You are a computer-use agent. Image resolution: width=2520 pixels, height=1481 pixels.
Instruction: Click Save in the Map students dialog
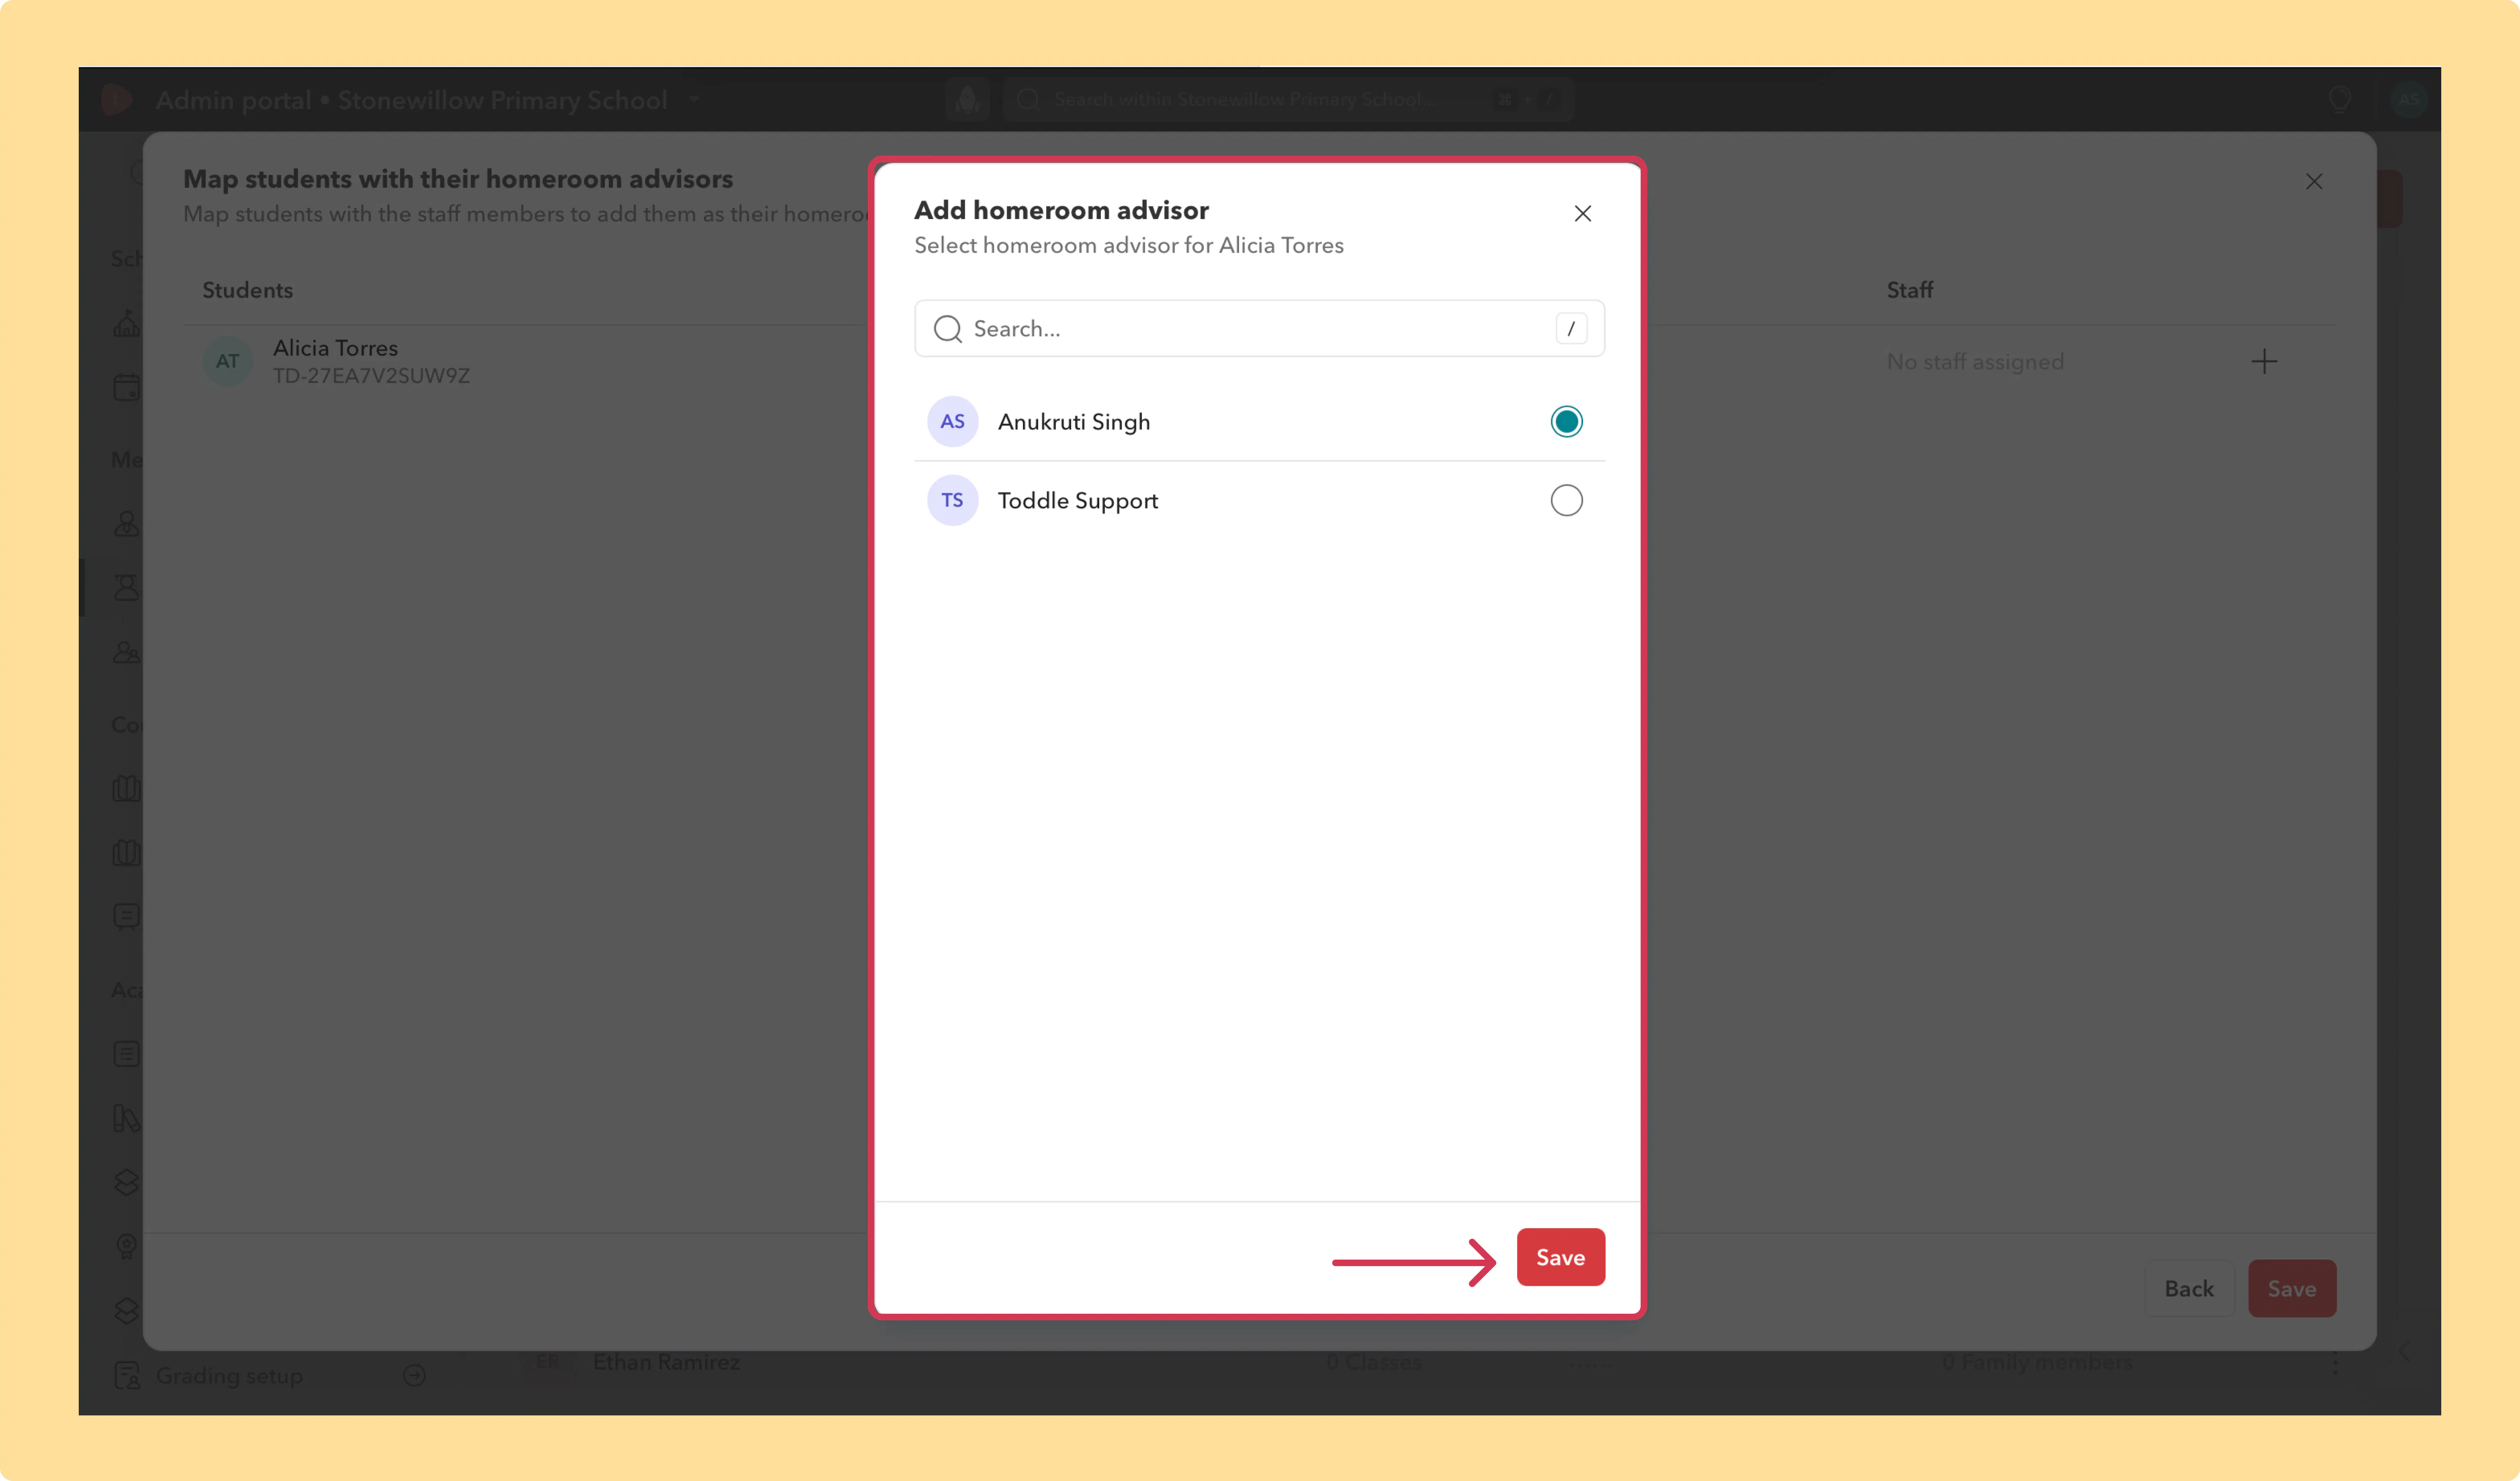[x=2292, y=1288]
